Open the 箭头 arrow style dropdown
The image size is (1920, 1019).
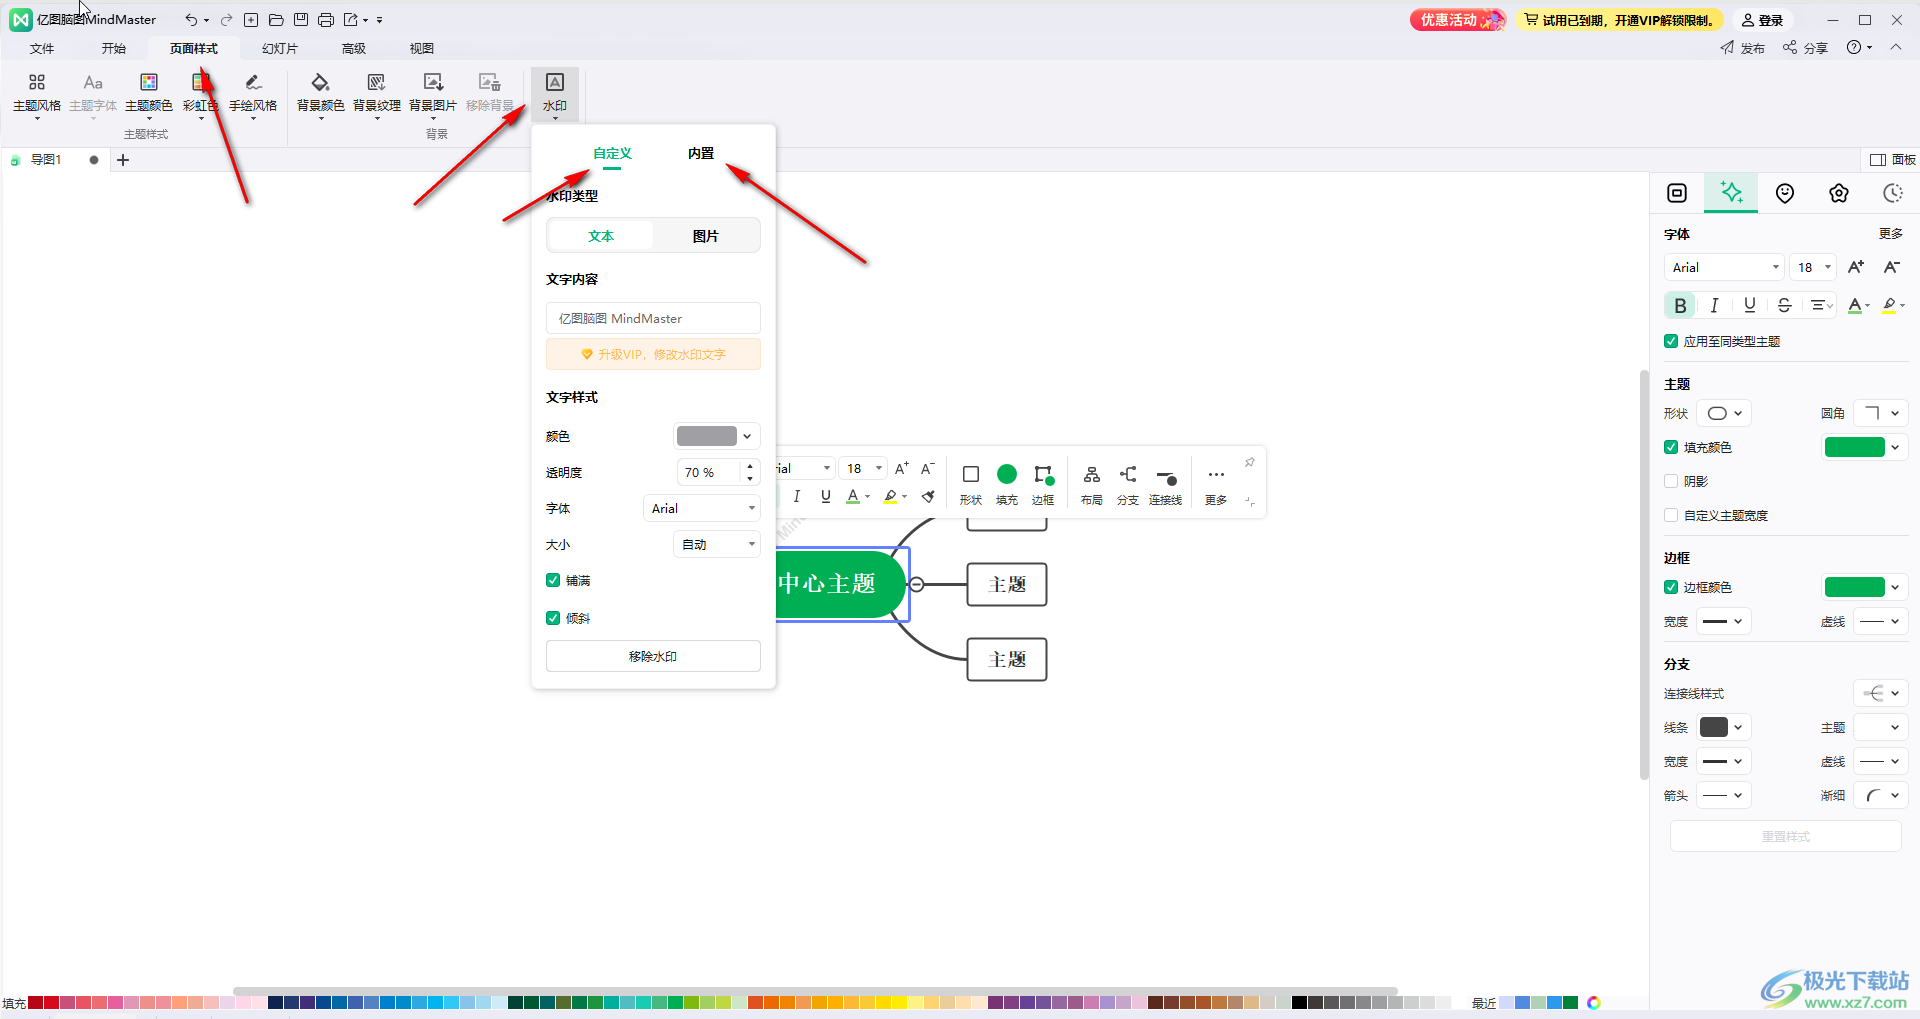point(1724,795)
